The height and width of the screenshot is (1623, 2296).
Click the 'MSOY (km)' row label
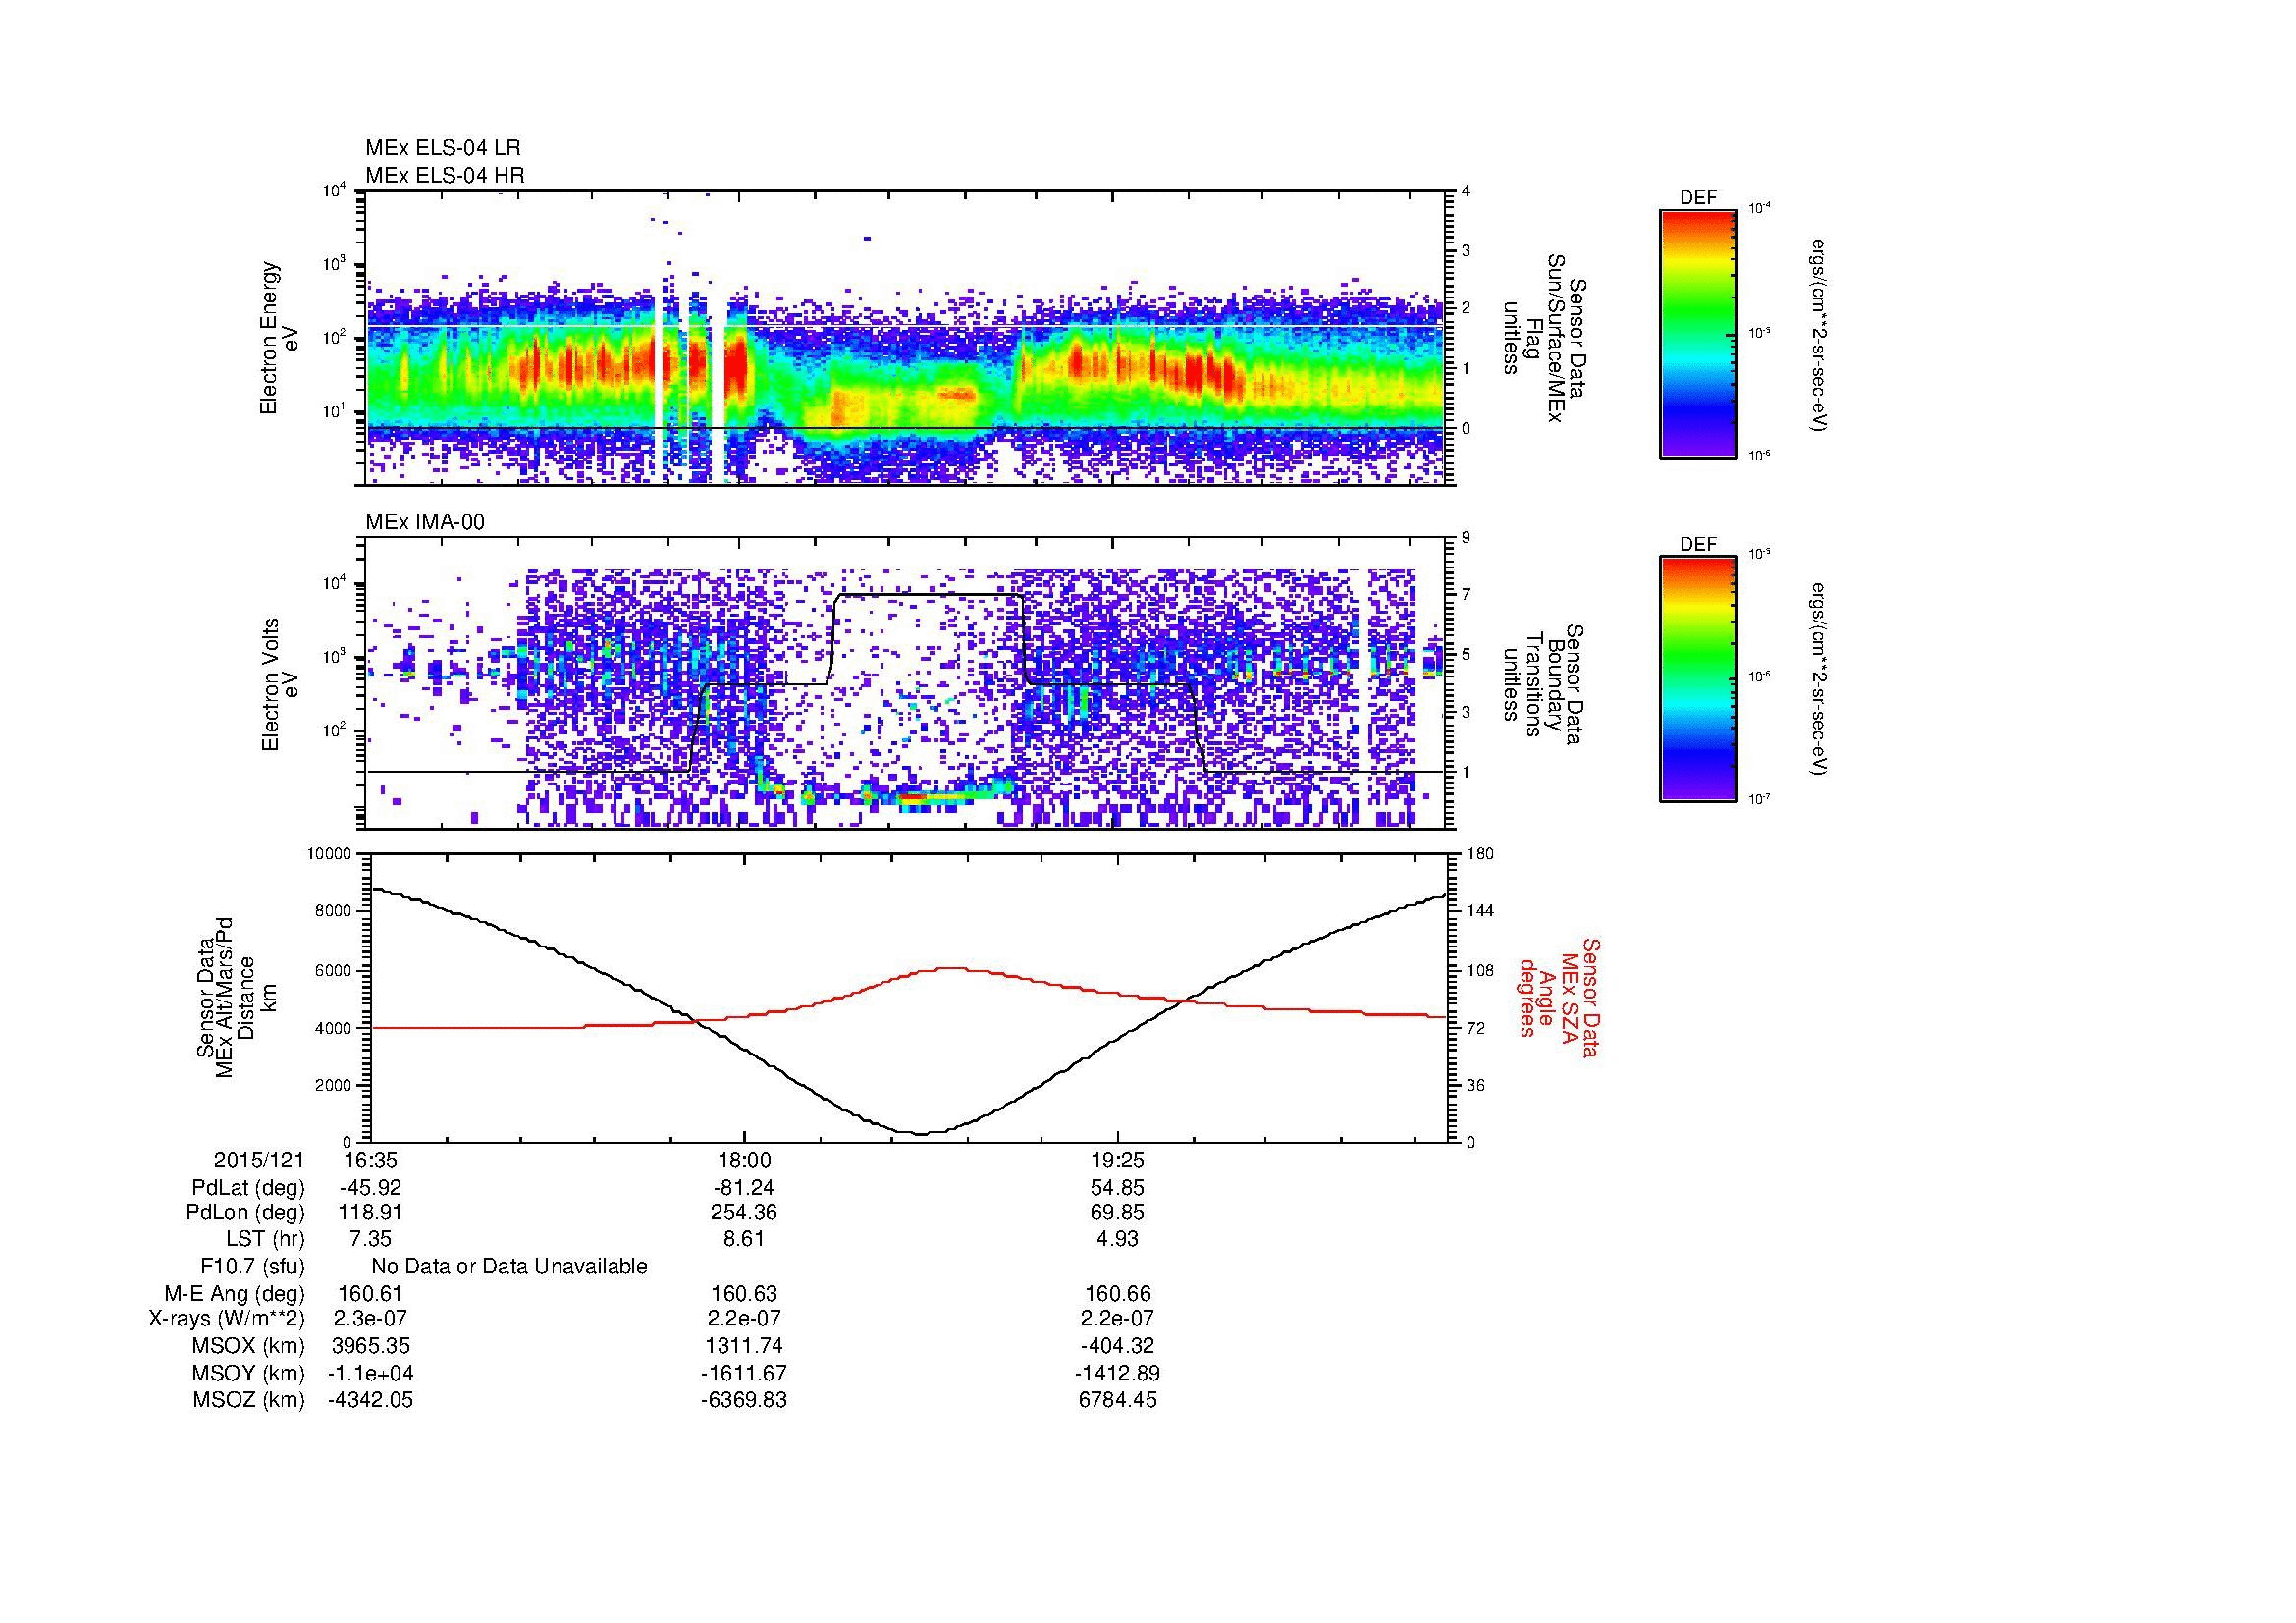click(x=249, y=1373)
